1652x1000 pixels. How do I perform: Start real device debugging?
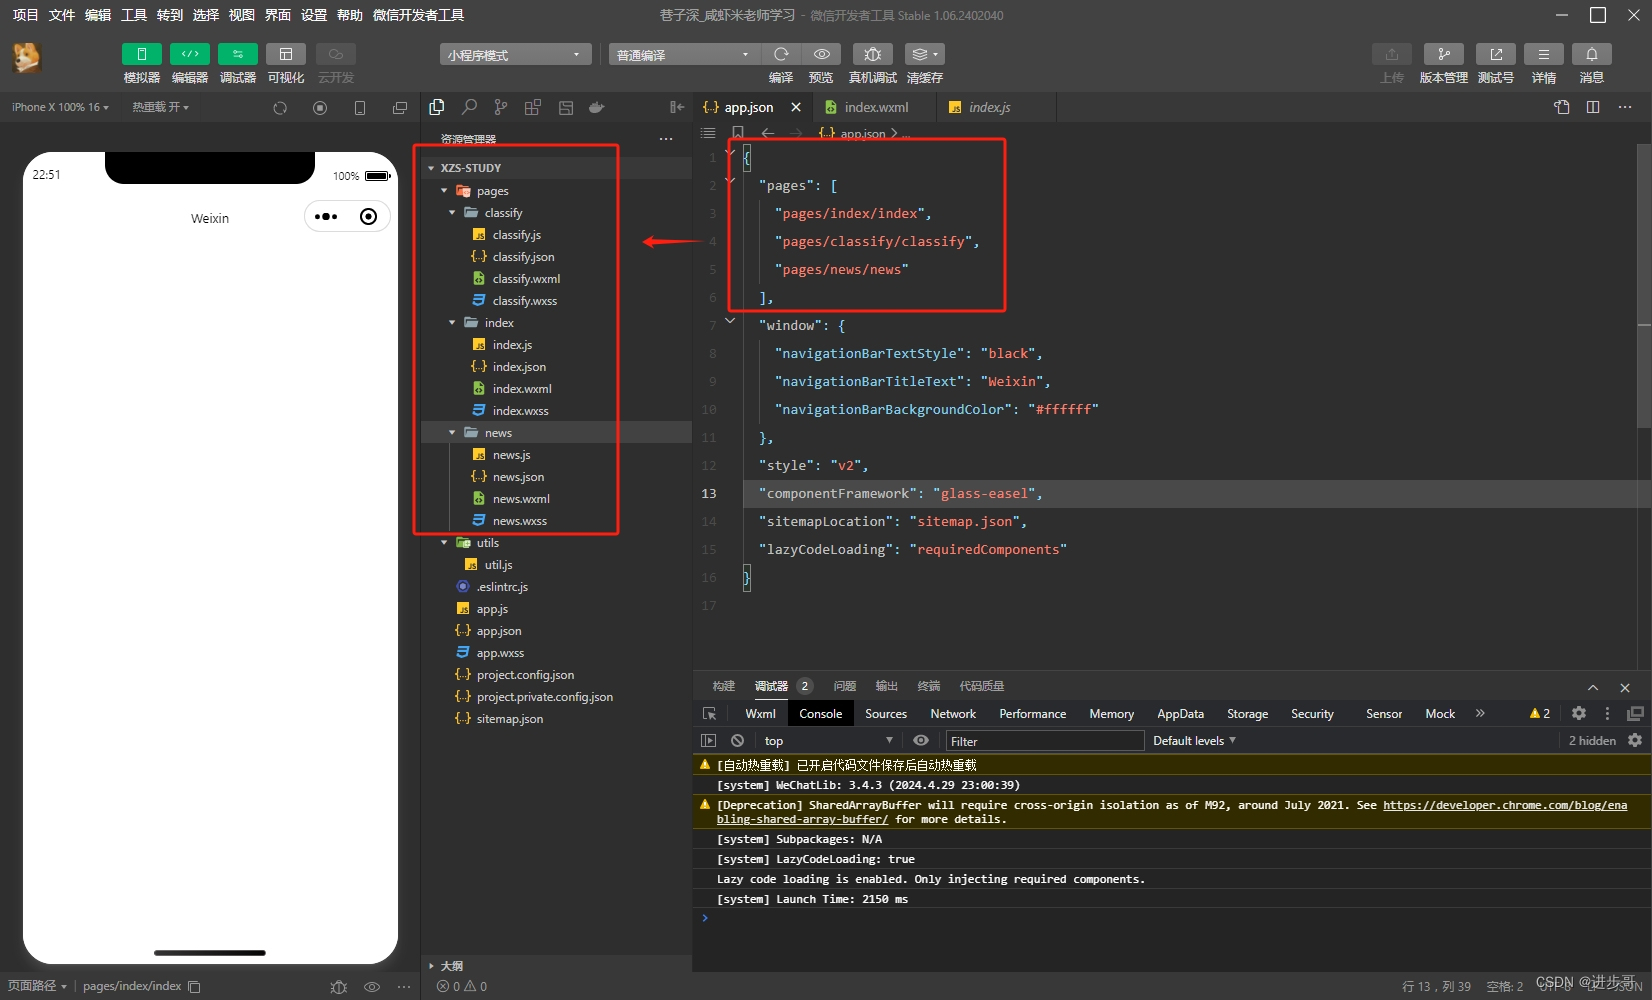(x=873, y=54)
